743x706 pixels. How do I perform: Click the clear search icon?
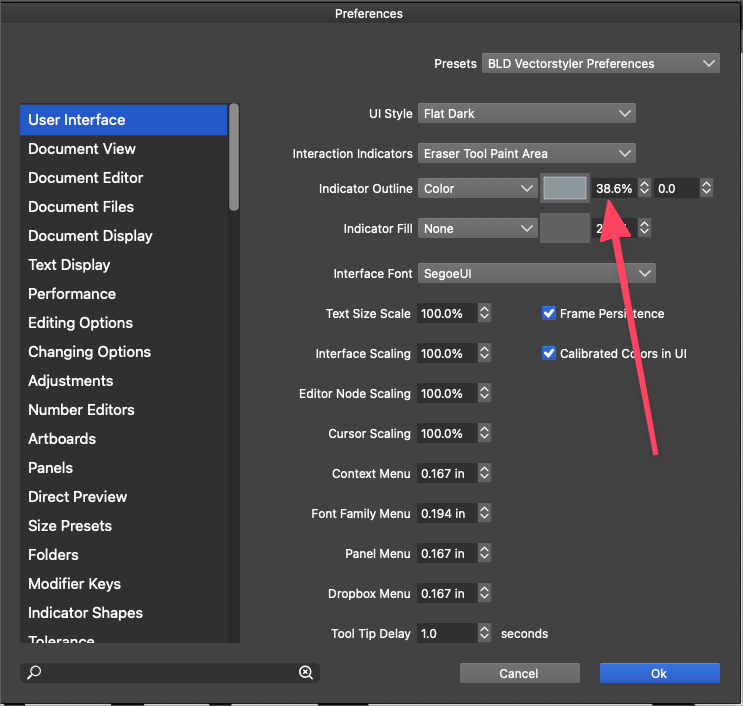coord(306,673)
